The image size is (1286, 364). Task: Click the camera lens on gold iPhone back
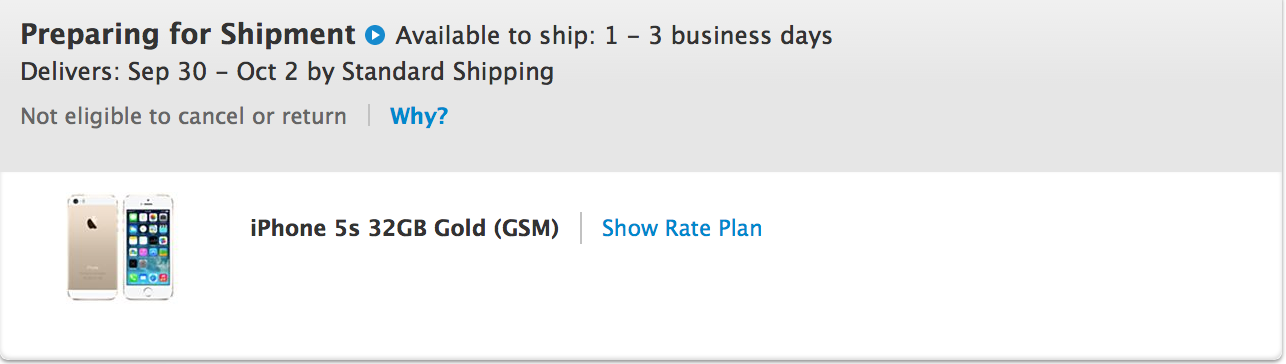point(76,203)
